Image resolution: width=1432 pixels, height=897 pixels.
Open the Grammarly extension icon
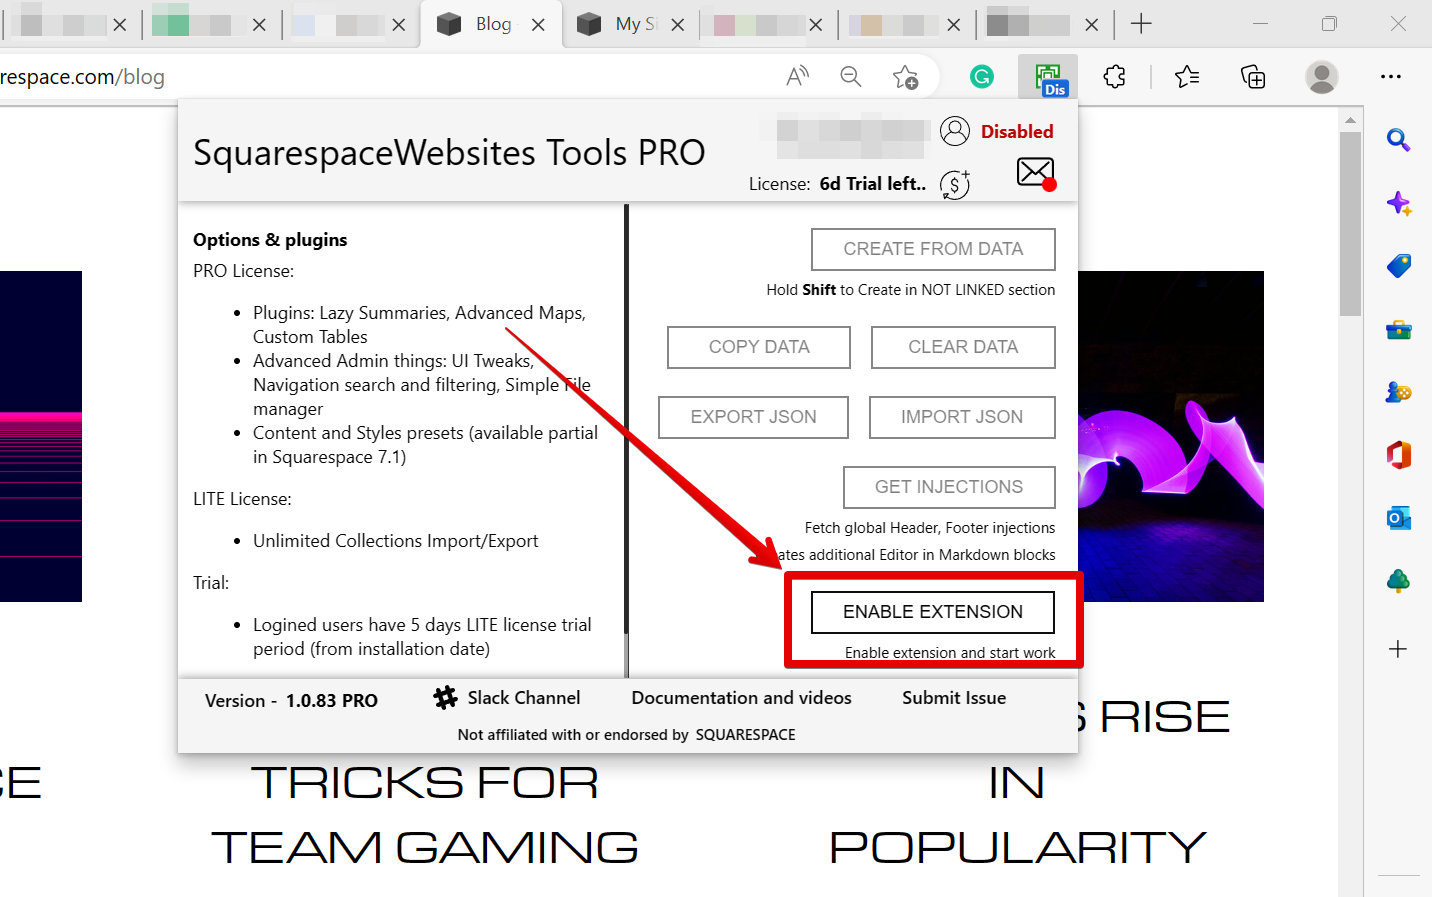[982, 77]
